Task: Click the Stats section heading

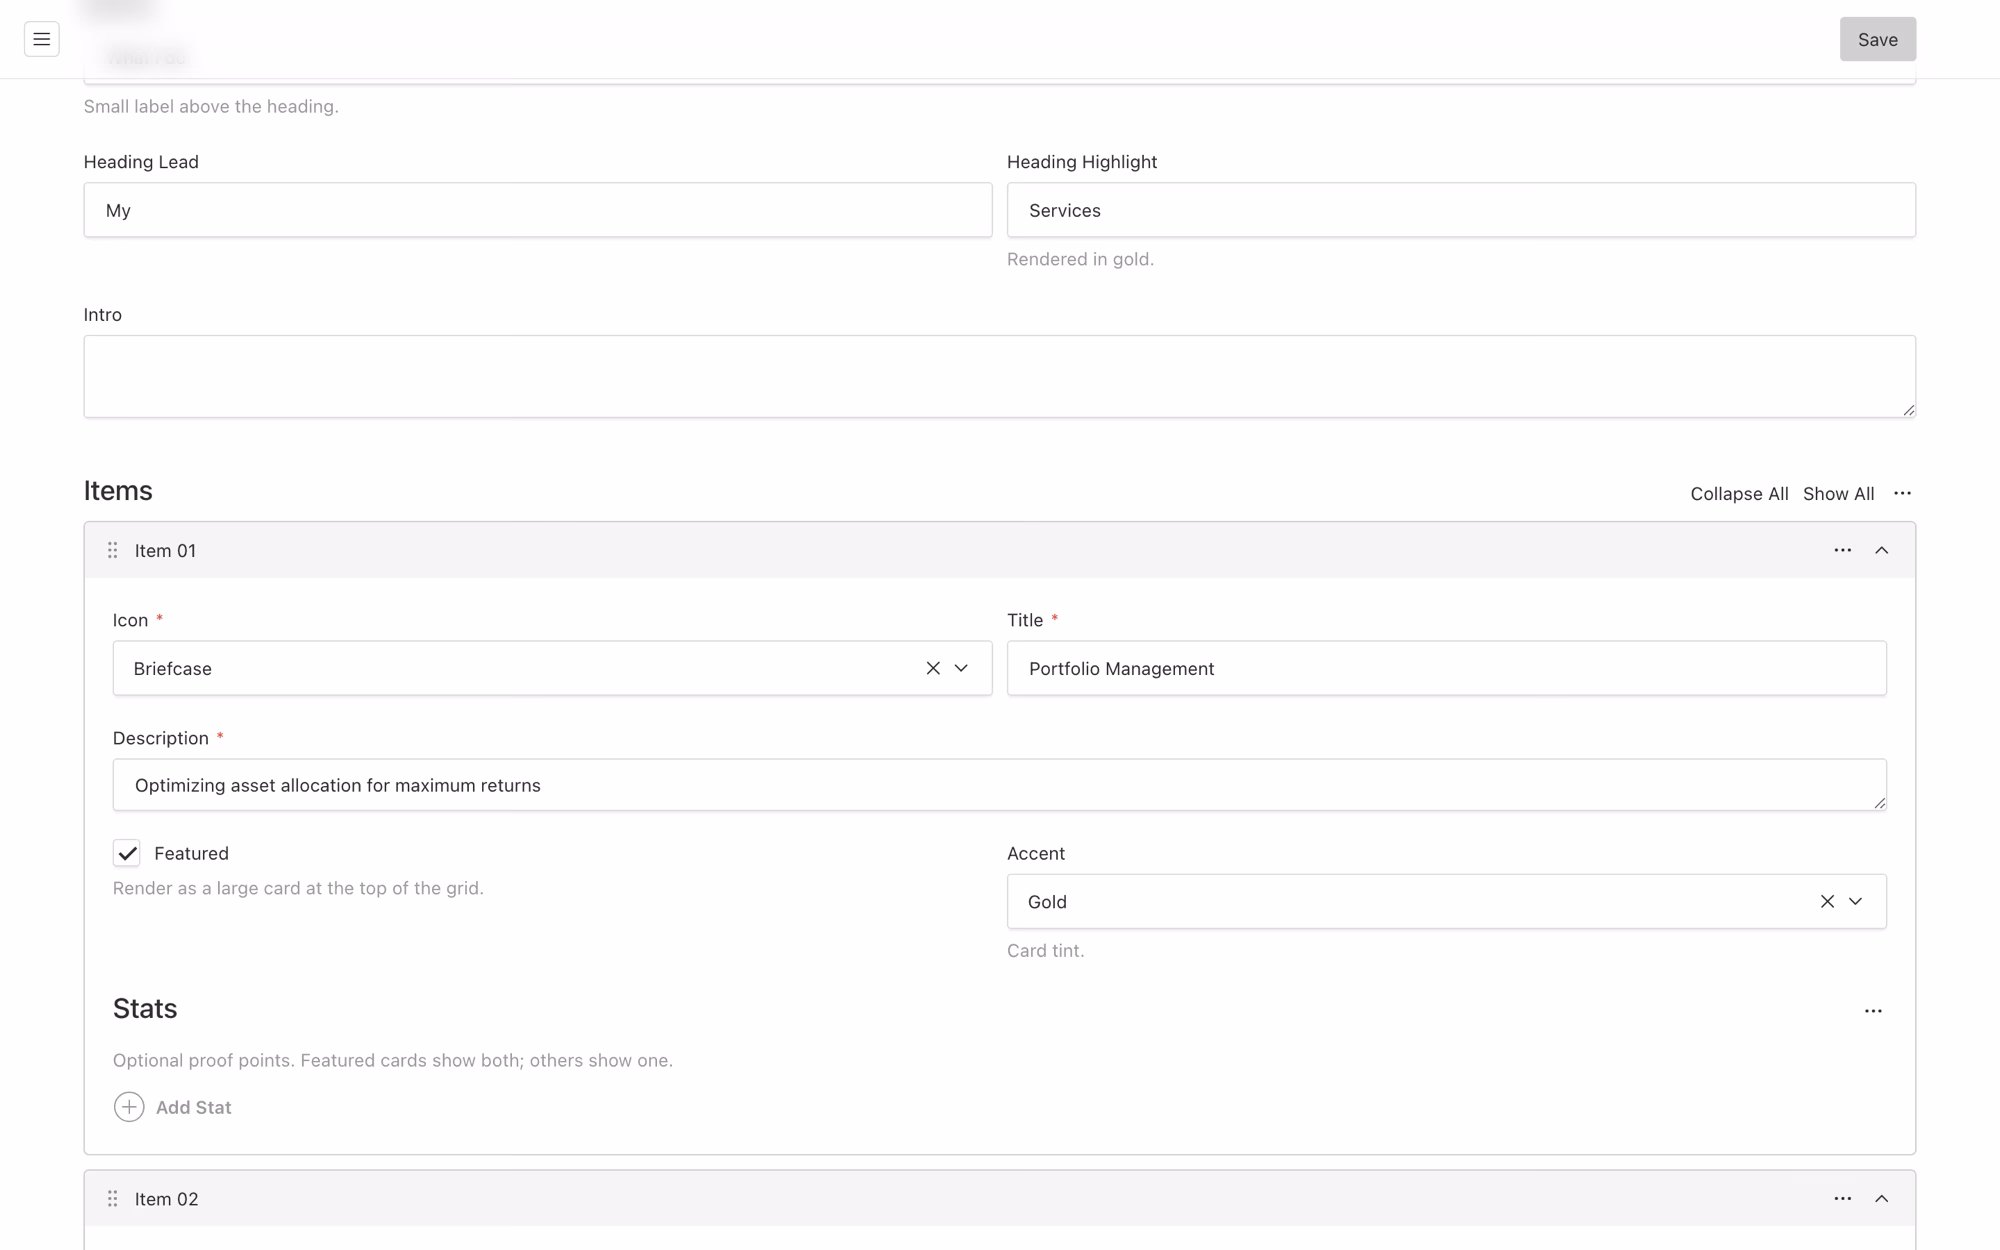Action: click(x=145, y=1008)
